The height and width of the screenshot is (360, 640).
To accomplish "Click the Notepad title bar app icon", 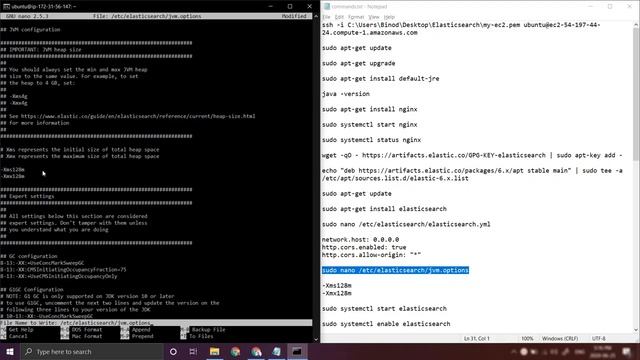I will (327, 7).
